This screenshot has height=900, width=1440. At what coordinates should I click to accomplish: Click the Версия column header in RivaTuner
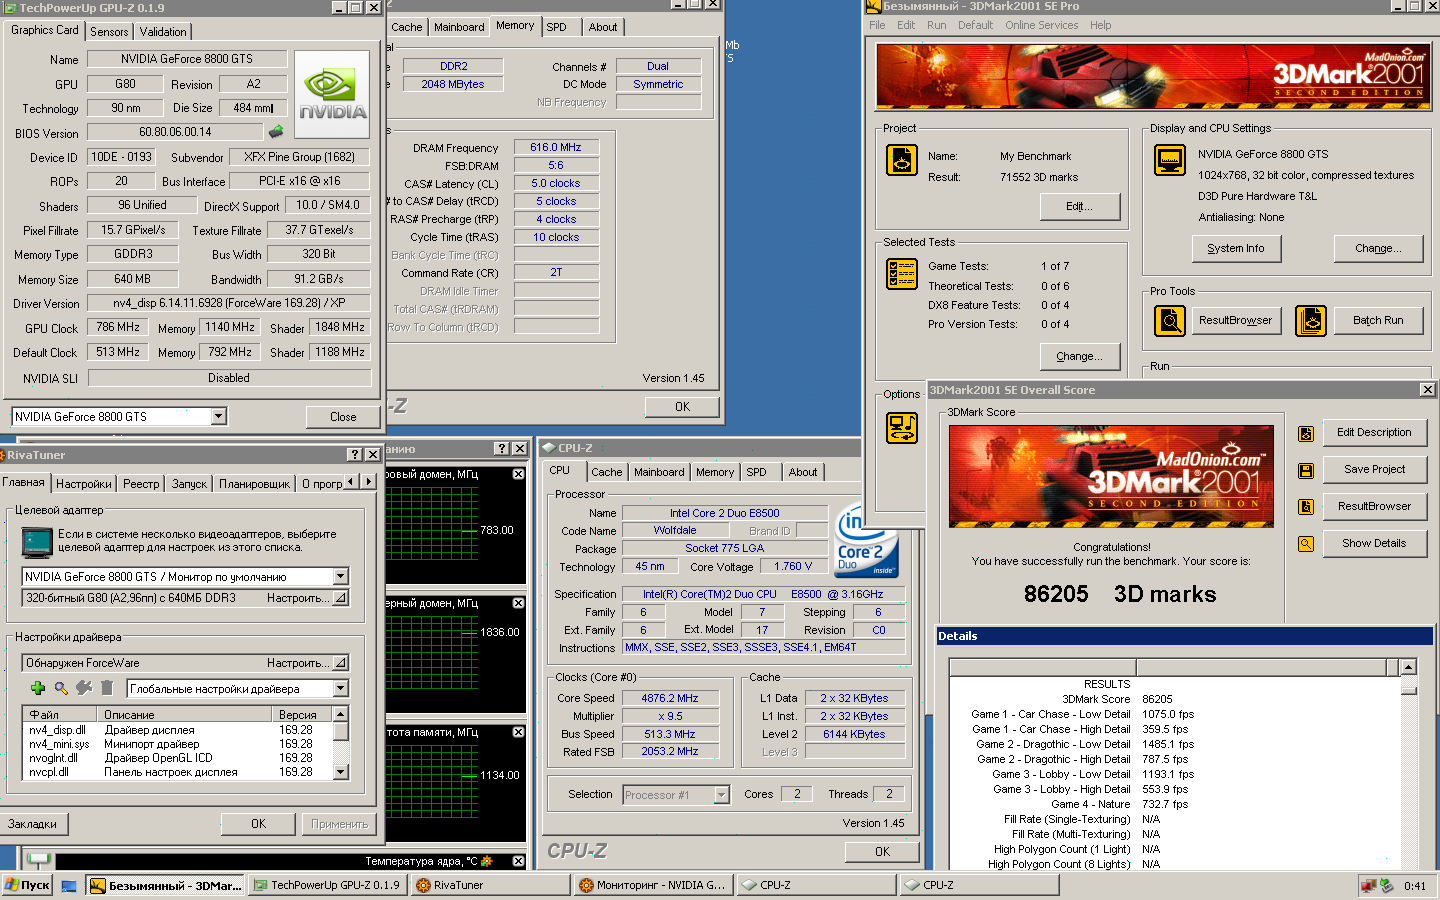(x=302, y=714)
